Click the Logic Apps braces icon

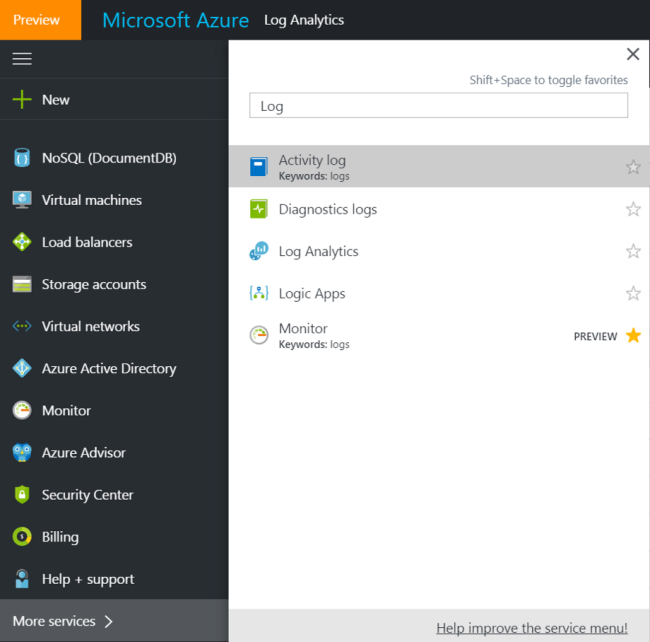click(259, 293)
